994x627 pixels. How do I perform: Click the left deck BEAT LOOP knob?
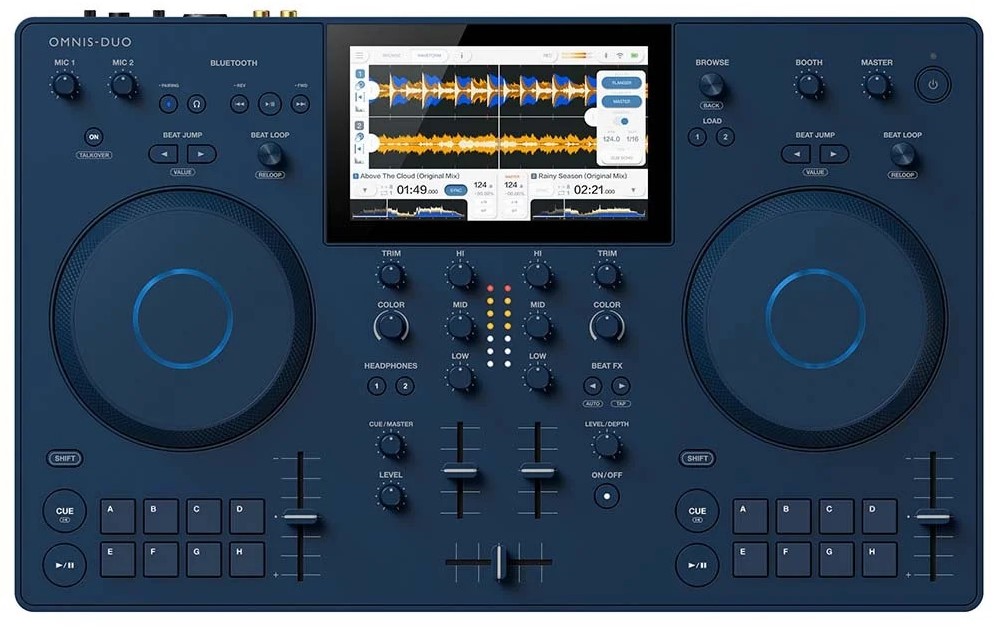click(269, 153)
